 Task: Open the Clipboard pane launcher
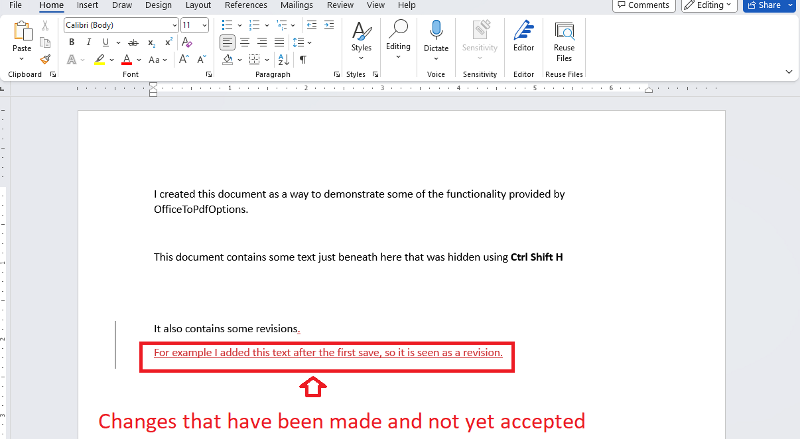coord(53,75)
